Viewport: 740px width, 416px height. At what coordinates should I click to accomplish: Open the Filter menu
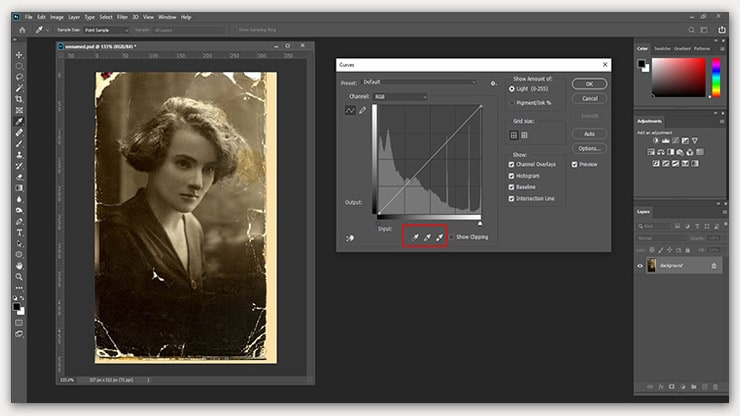click(x=121, y=17)
